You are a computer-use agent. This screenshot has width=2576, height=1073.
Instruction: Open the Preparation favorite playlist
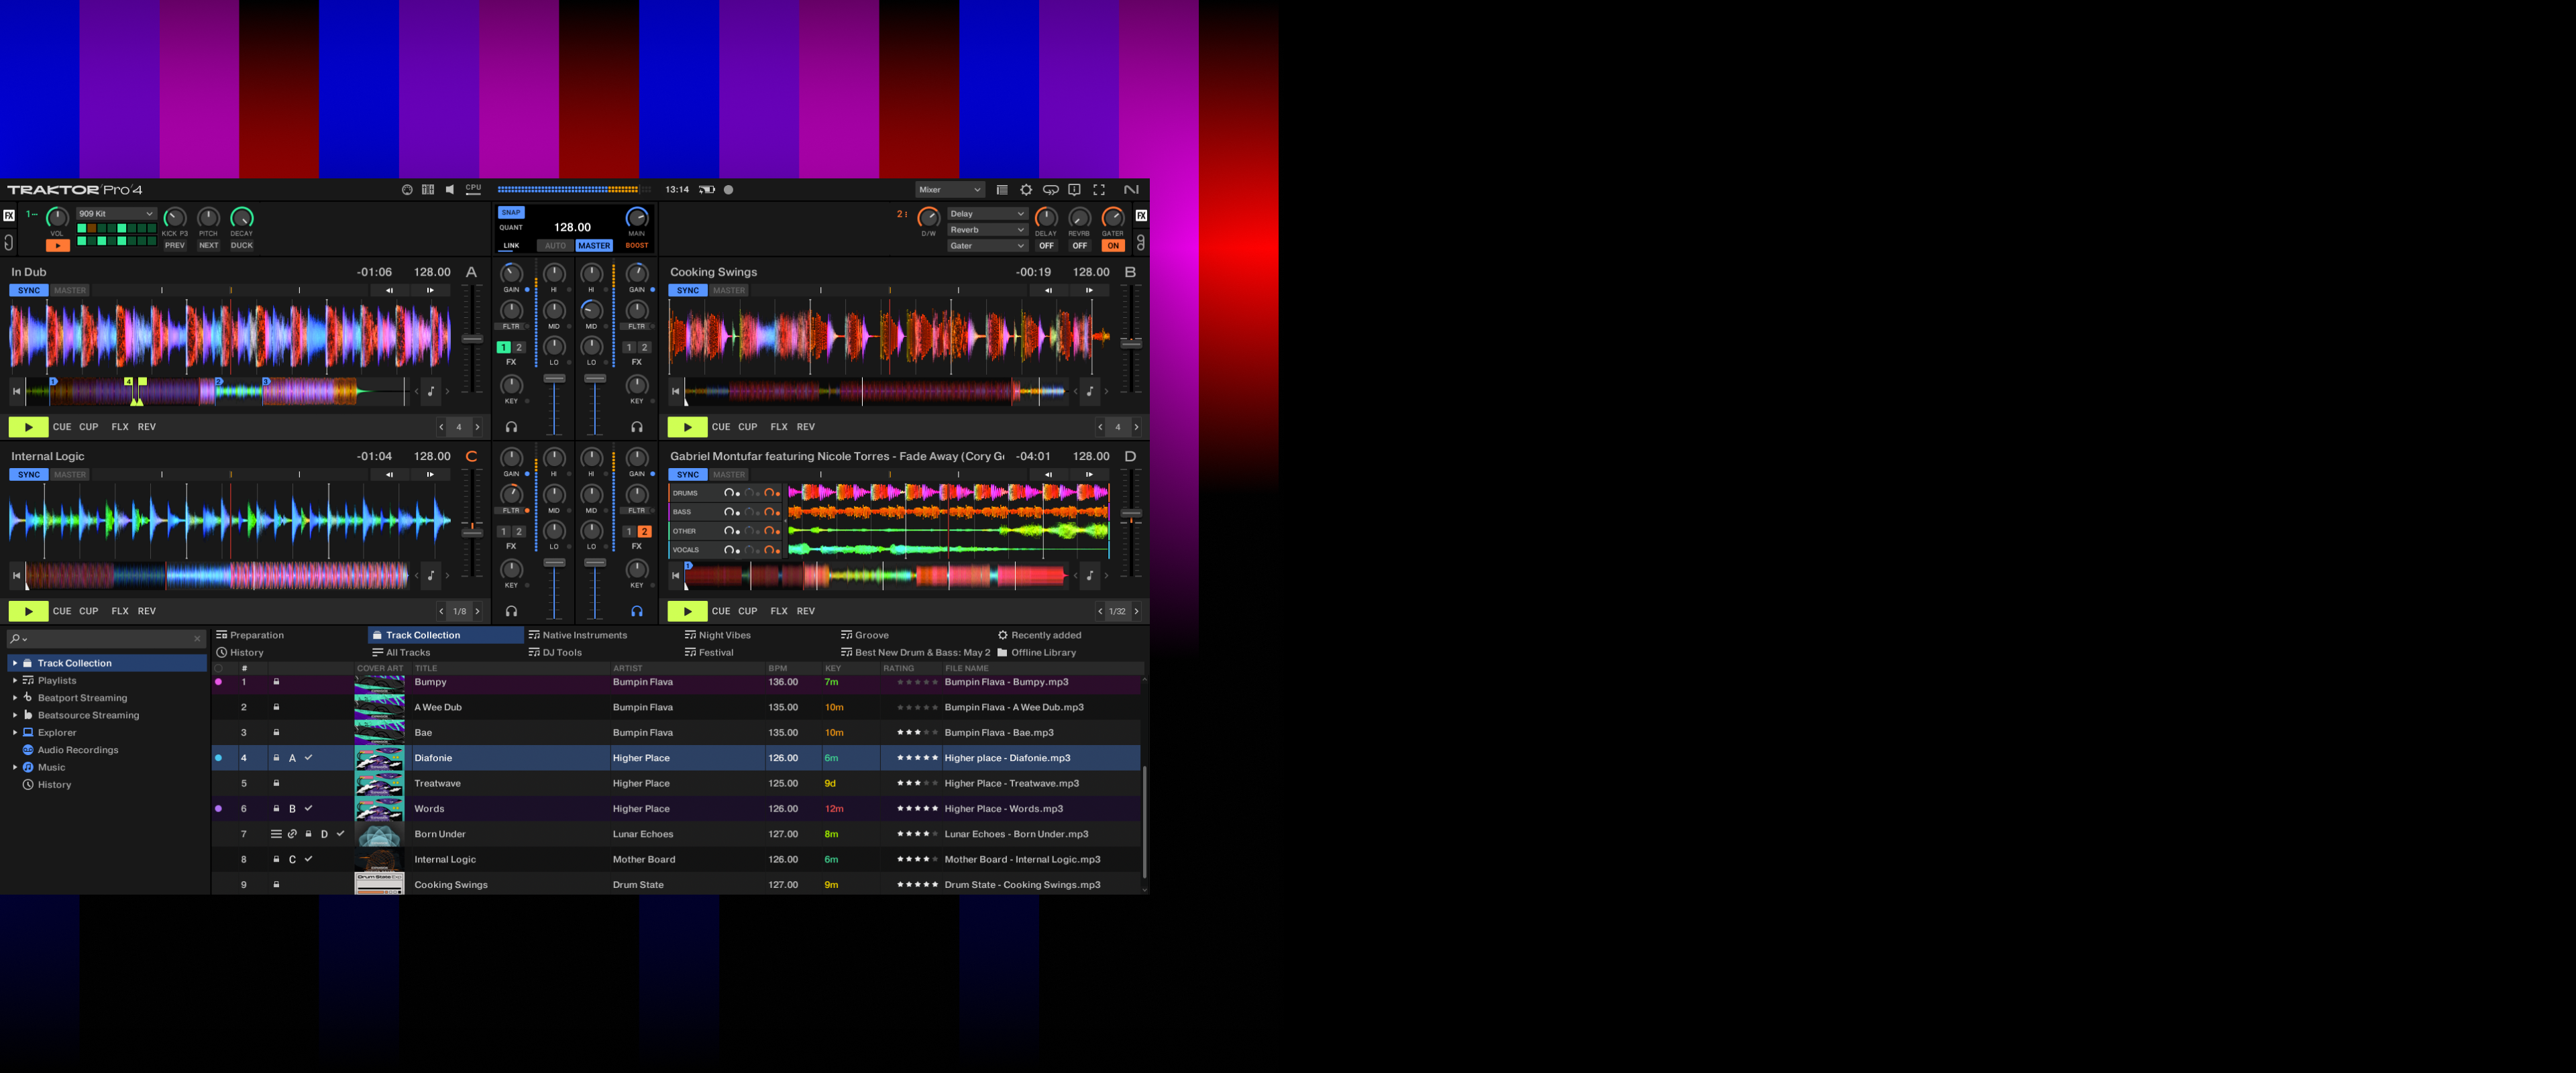click(x=250, y=636)
